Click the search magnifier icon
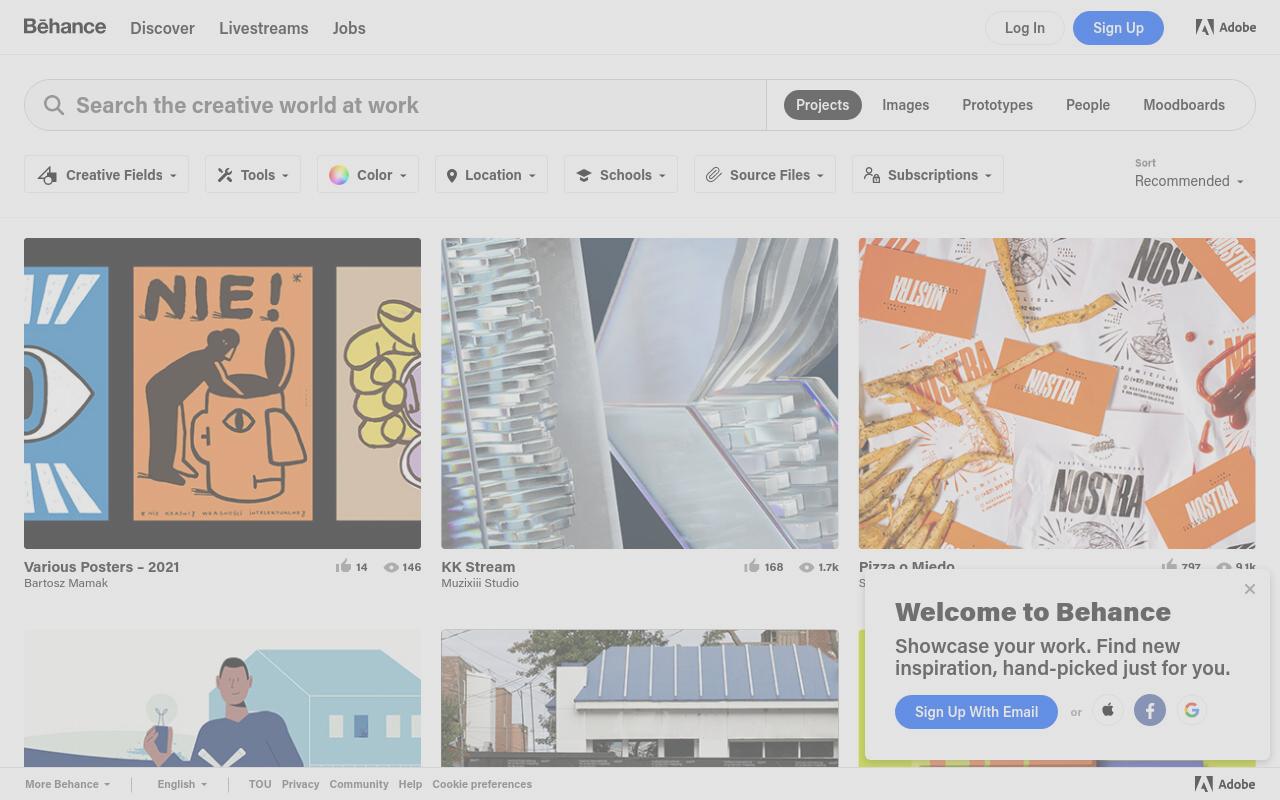Viewport: 1280px width, 800px height. [54, 105]
